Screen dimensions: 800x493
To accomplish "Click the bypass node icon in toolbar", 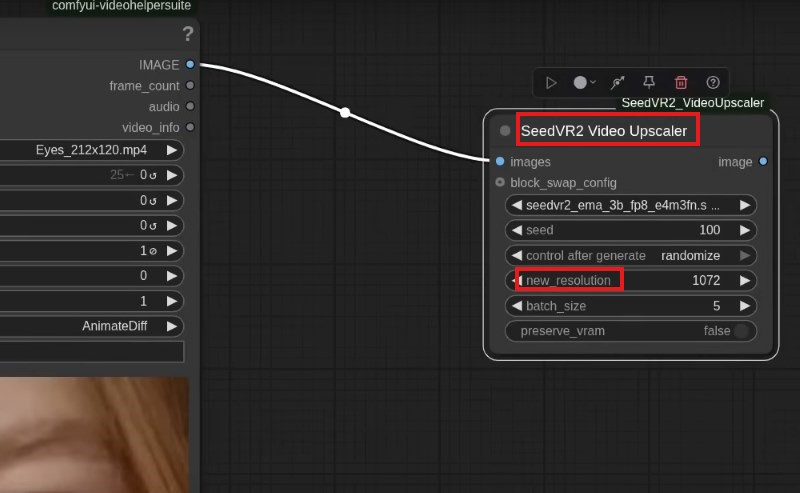I will [x=618, y=83].
